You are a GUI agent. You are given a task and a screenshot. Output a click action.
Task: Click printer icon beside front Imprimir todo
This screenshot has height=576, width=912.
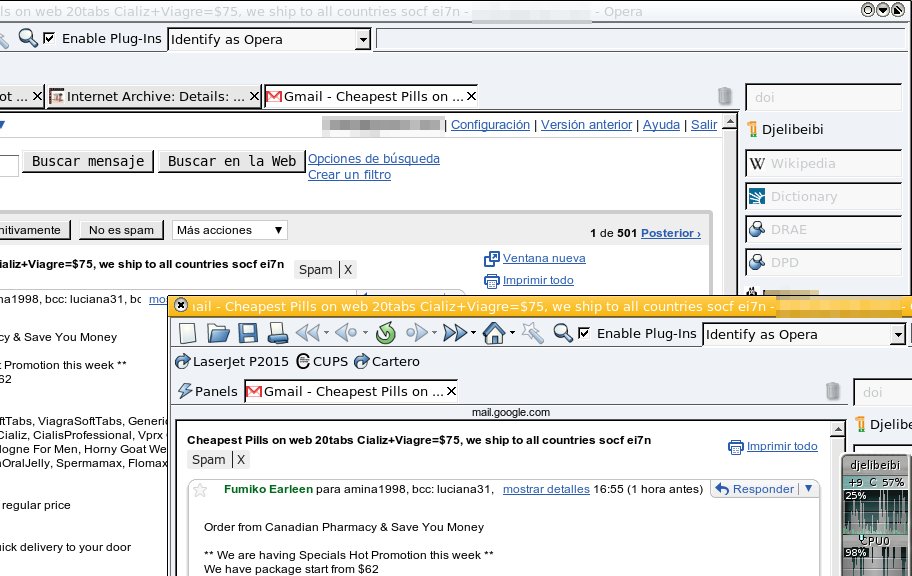click(736, 447)
